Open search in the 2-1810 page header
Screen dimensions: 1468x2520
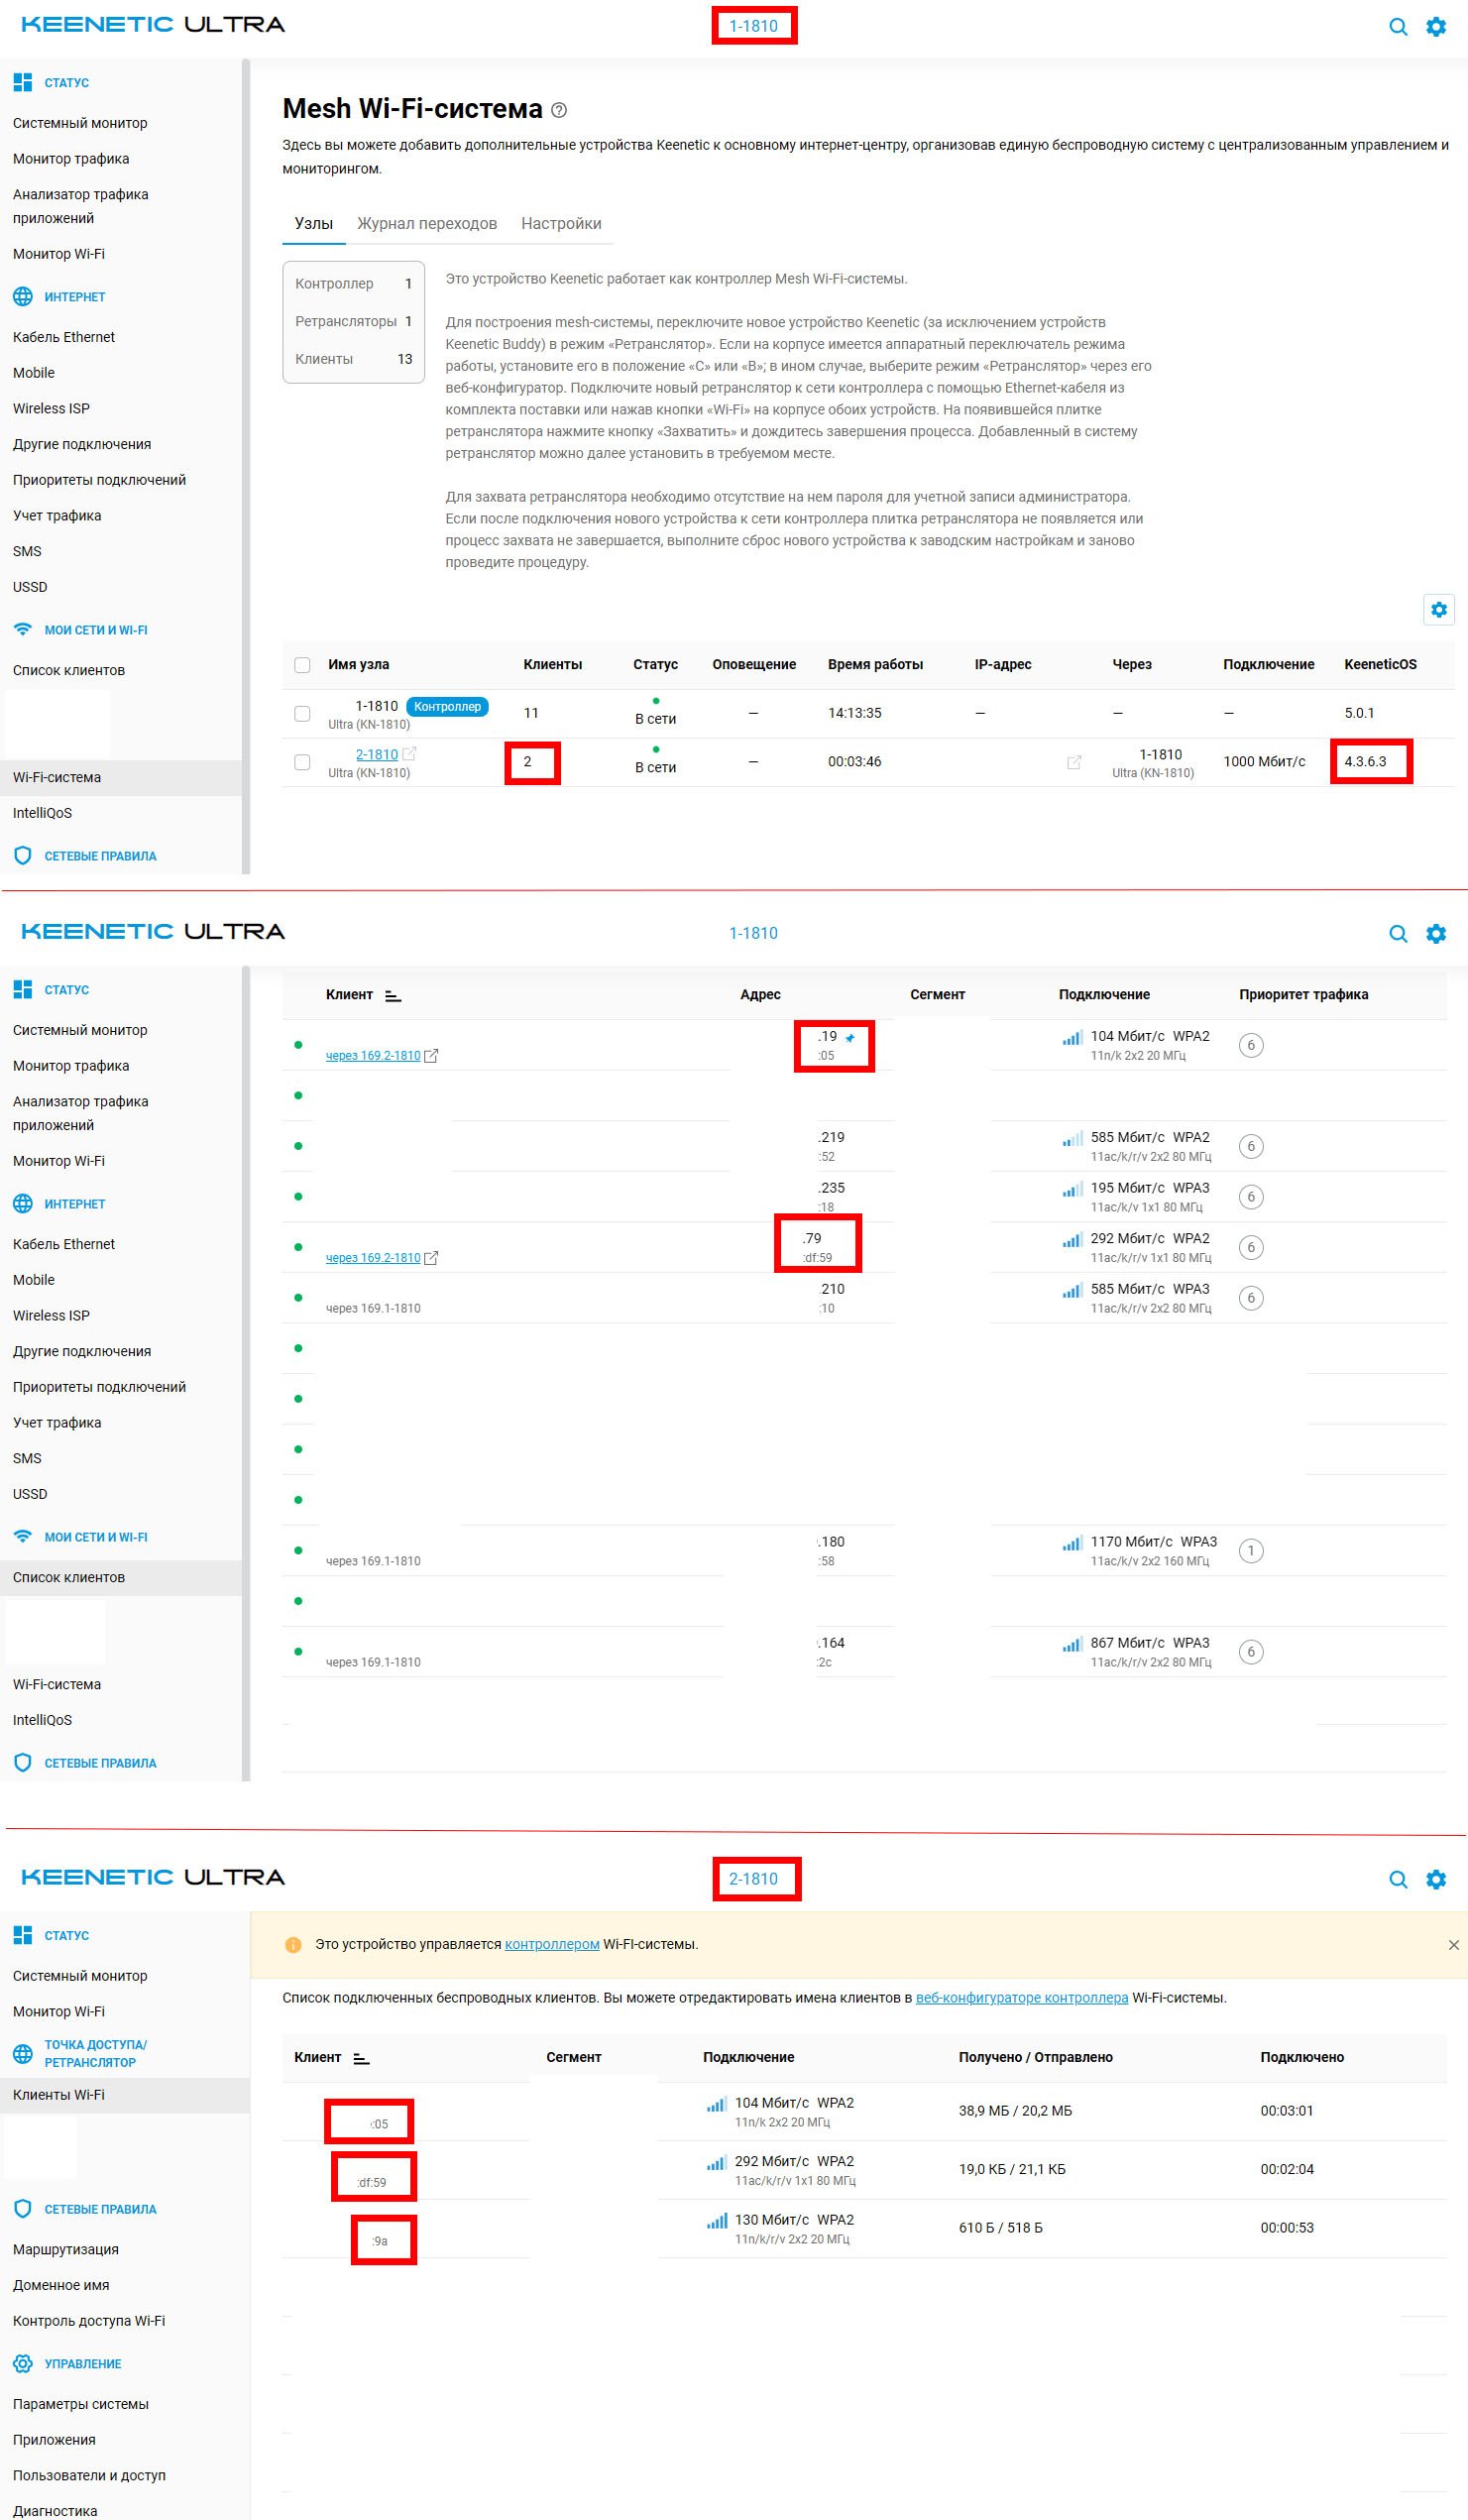coord(1398,1878)
